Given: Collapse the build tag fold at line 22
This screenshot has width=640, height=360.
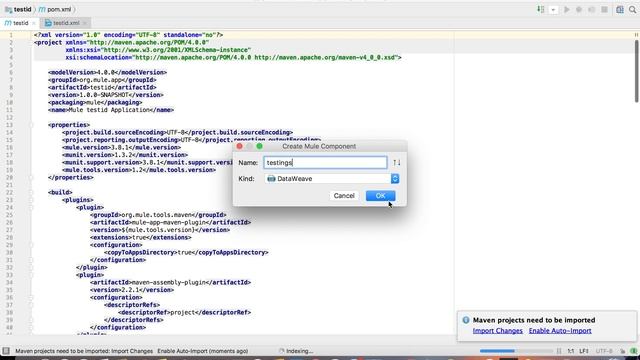Looking at the screenshot, I should [31, 192].
